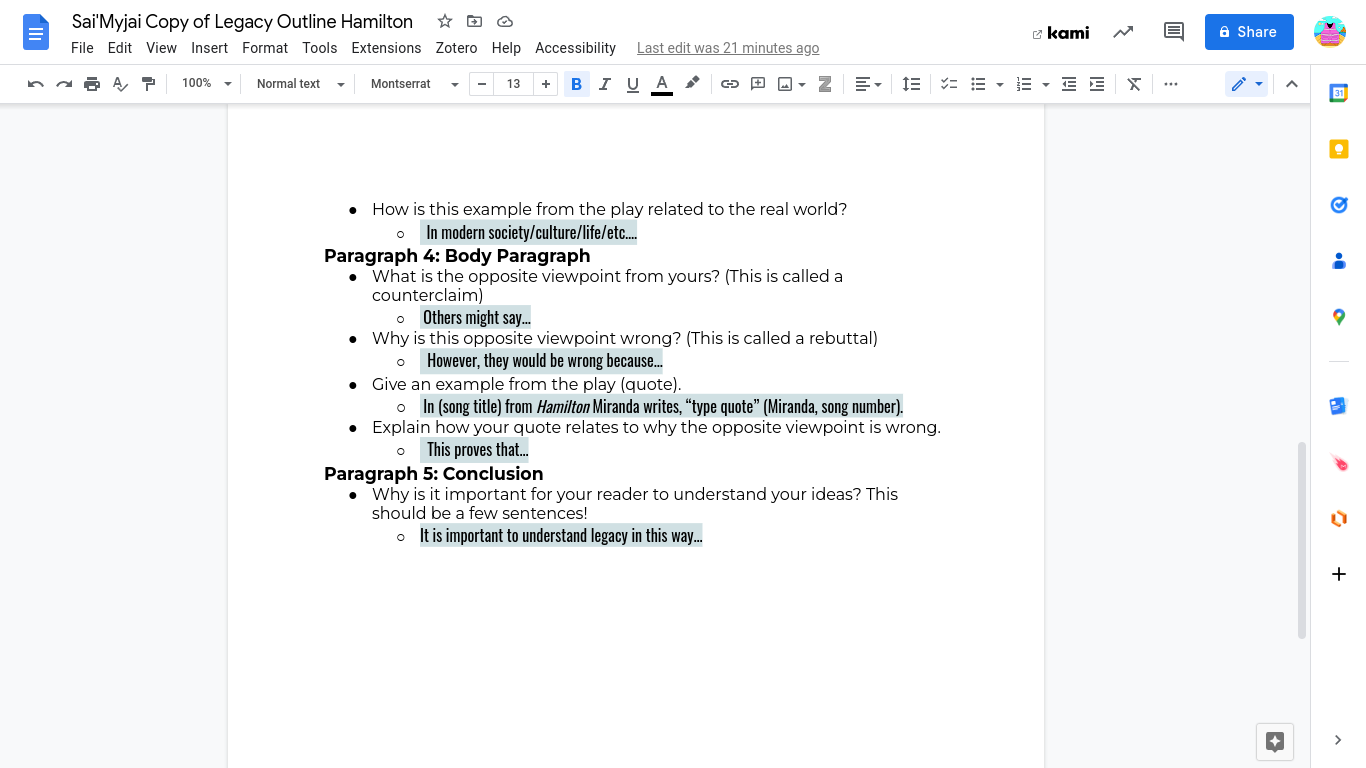Image resolution: width=1366 pixels, height=768 pixels.
Task: Toggle underline formatting
Action: click(x=632, y=84)
